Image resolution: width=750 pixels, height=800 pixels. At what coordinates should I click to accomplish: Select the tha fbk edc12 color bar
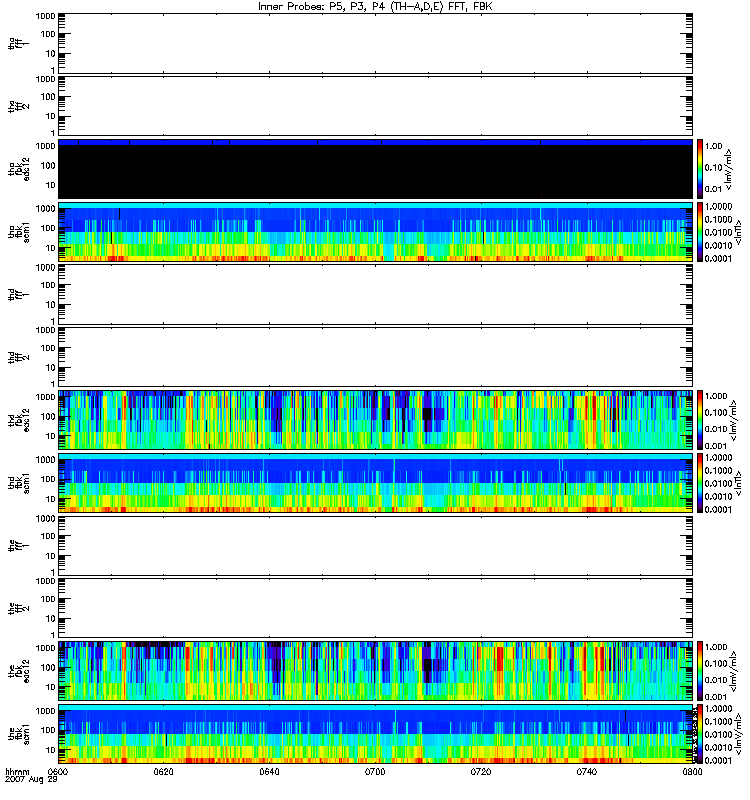click(700, 169)
